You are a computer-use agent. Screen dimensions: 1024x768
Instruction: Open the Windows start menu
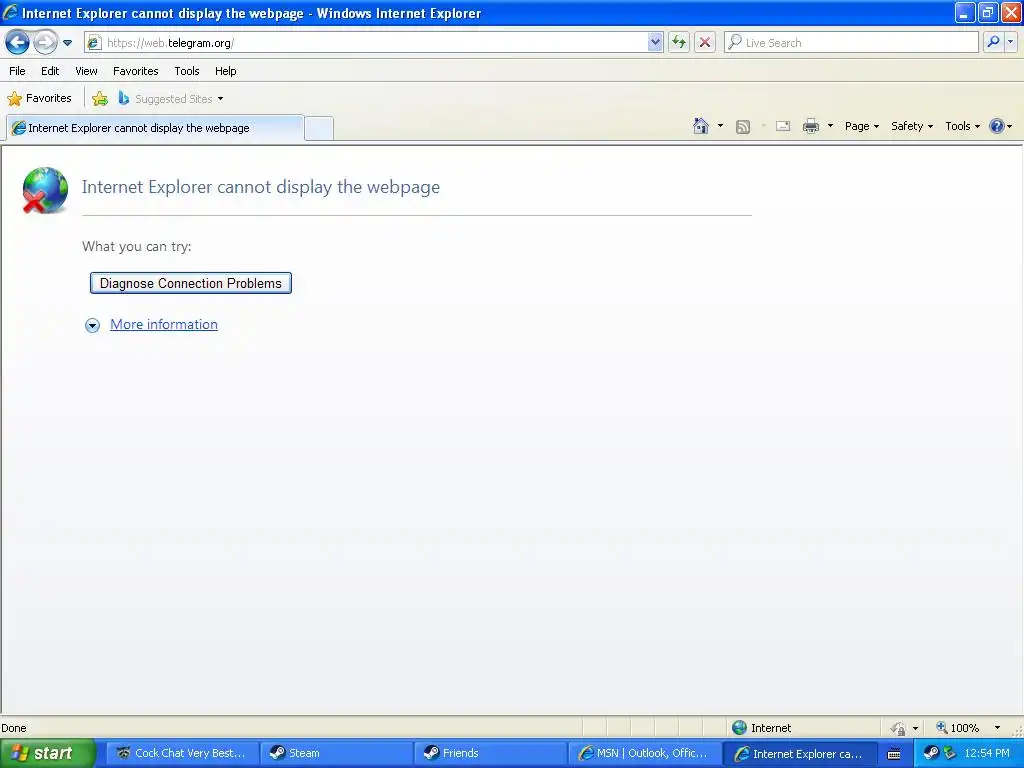(x=47, y=753)
